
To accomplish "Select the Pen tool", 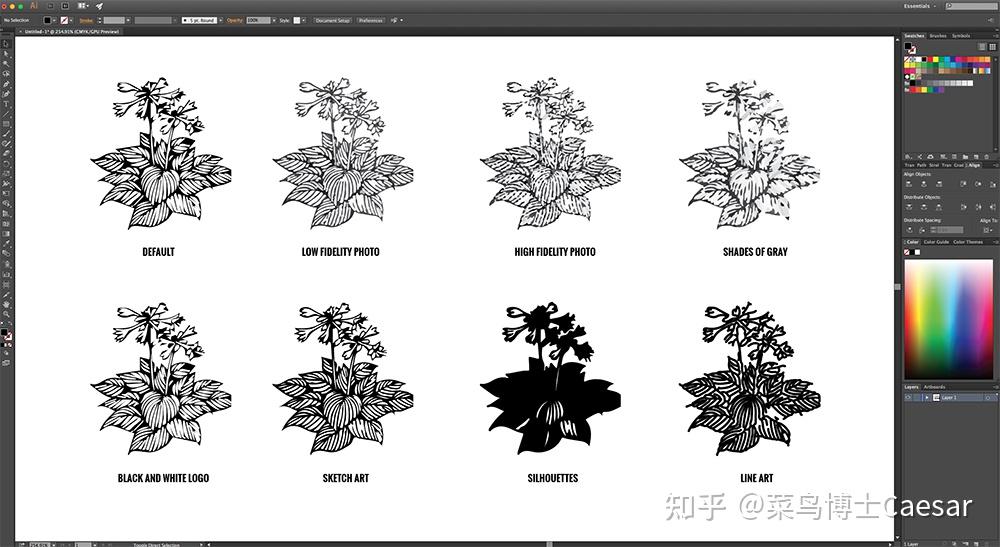I will coord(6,84).
